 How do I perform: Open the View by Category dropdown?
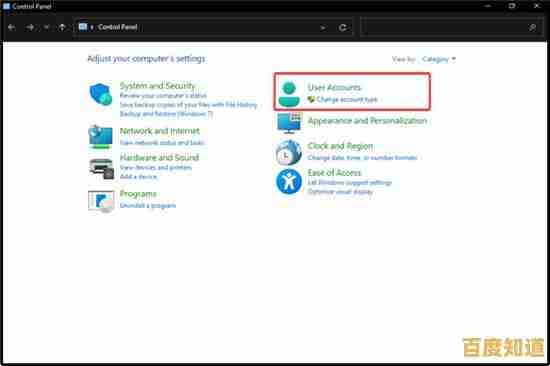[439, 59]
